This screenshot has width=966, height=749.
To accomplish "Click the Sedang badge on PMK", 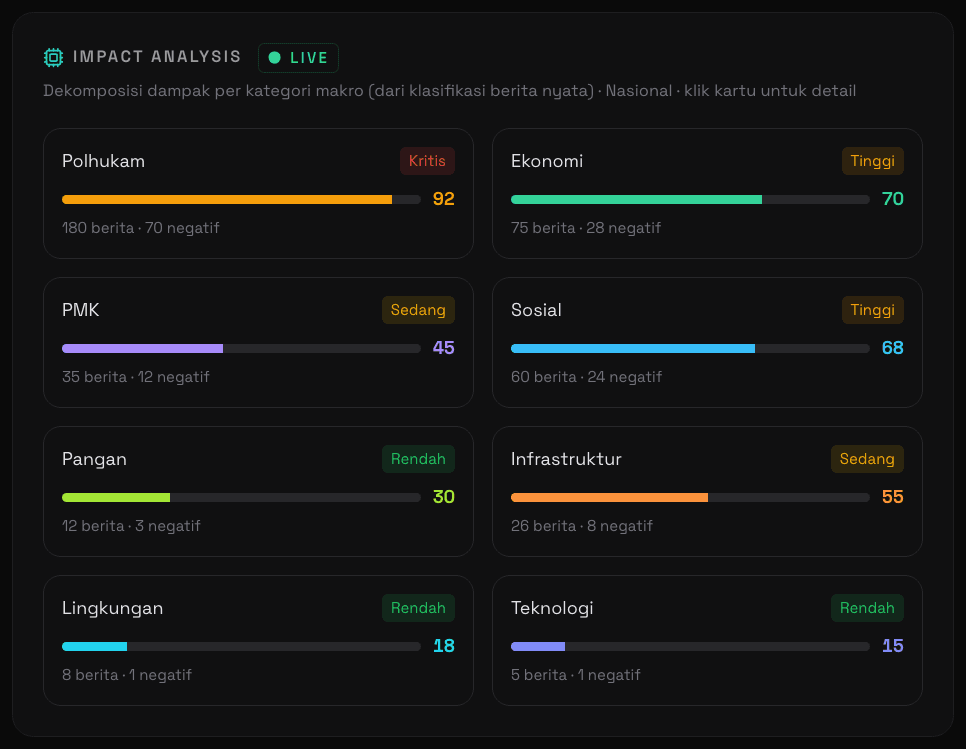I will coord(418,310).
